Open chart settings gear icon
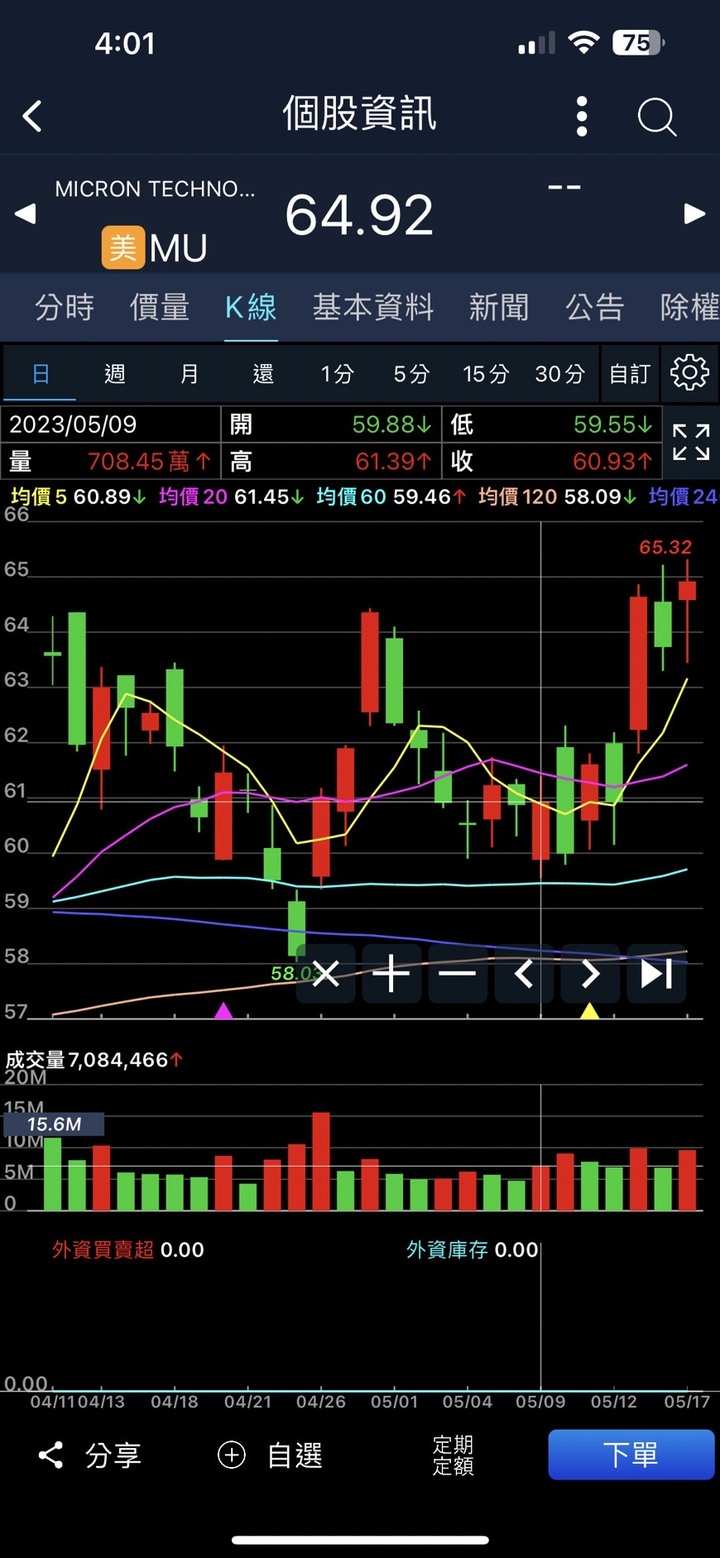Viewport: 720px width, 1558px height. pyautogui.click(x=689, y=373)
